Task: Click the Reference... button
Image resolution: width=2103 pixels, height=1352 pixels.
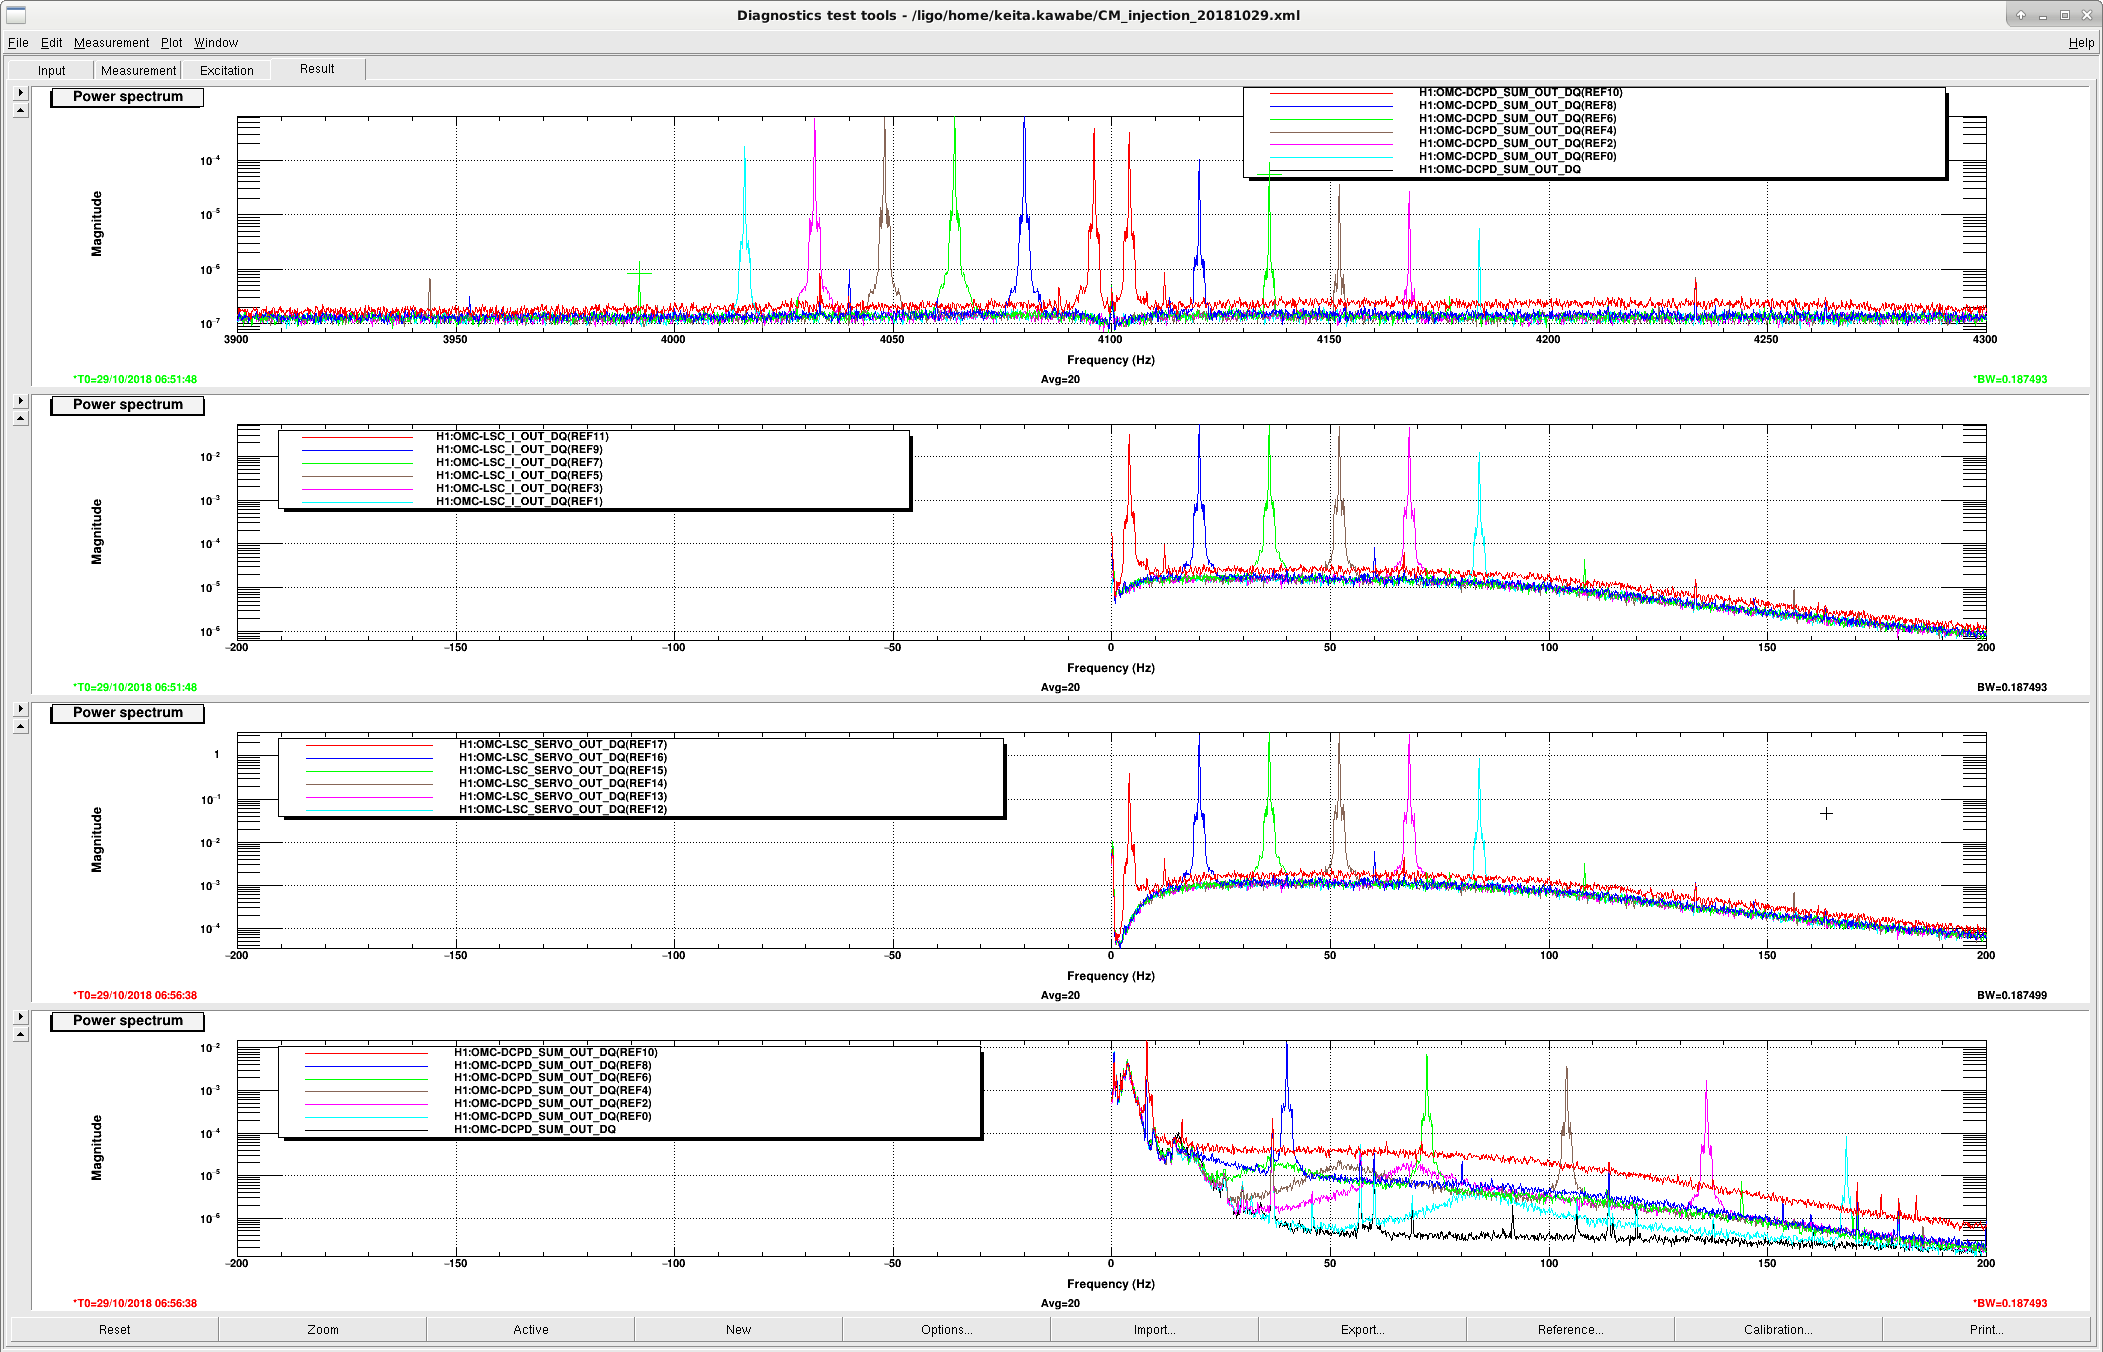Action: [x=1570, y=1330]
